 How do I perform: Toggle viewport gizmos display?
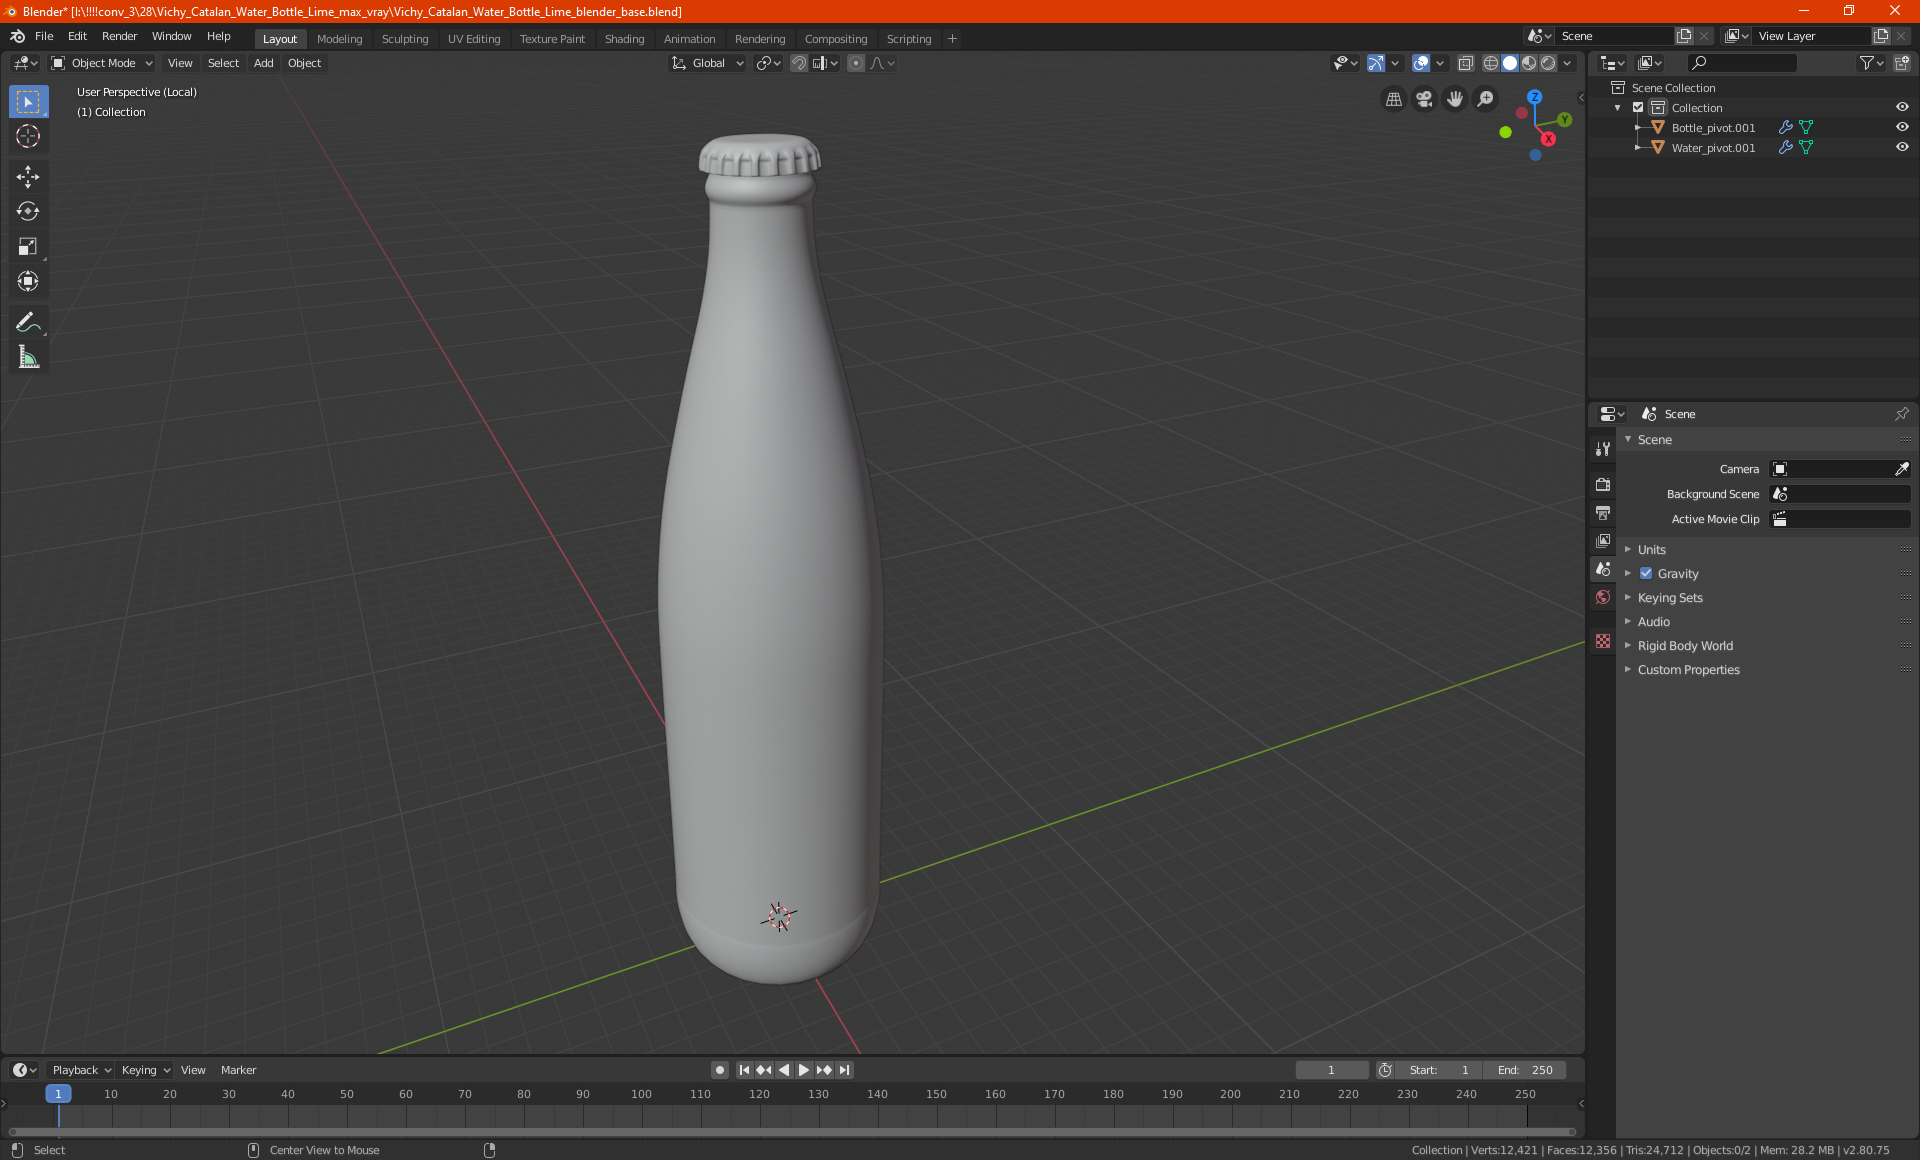(1376, 63)
